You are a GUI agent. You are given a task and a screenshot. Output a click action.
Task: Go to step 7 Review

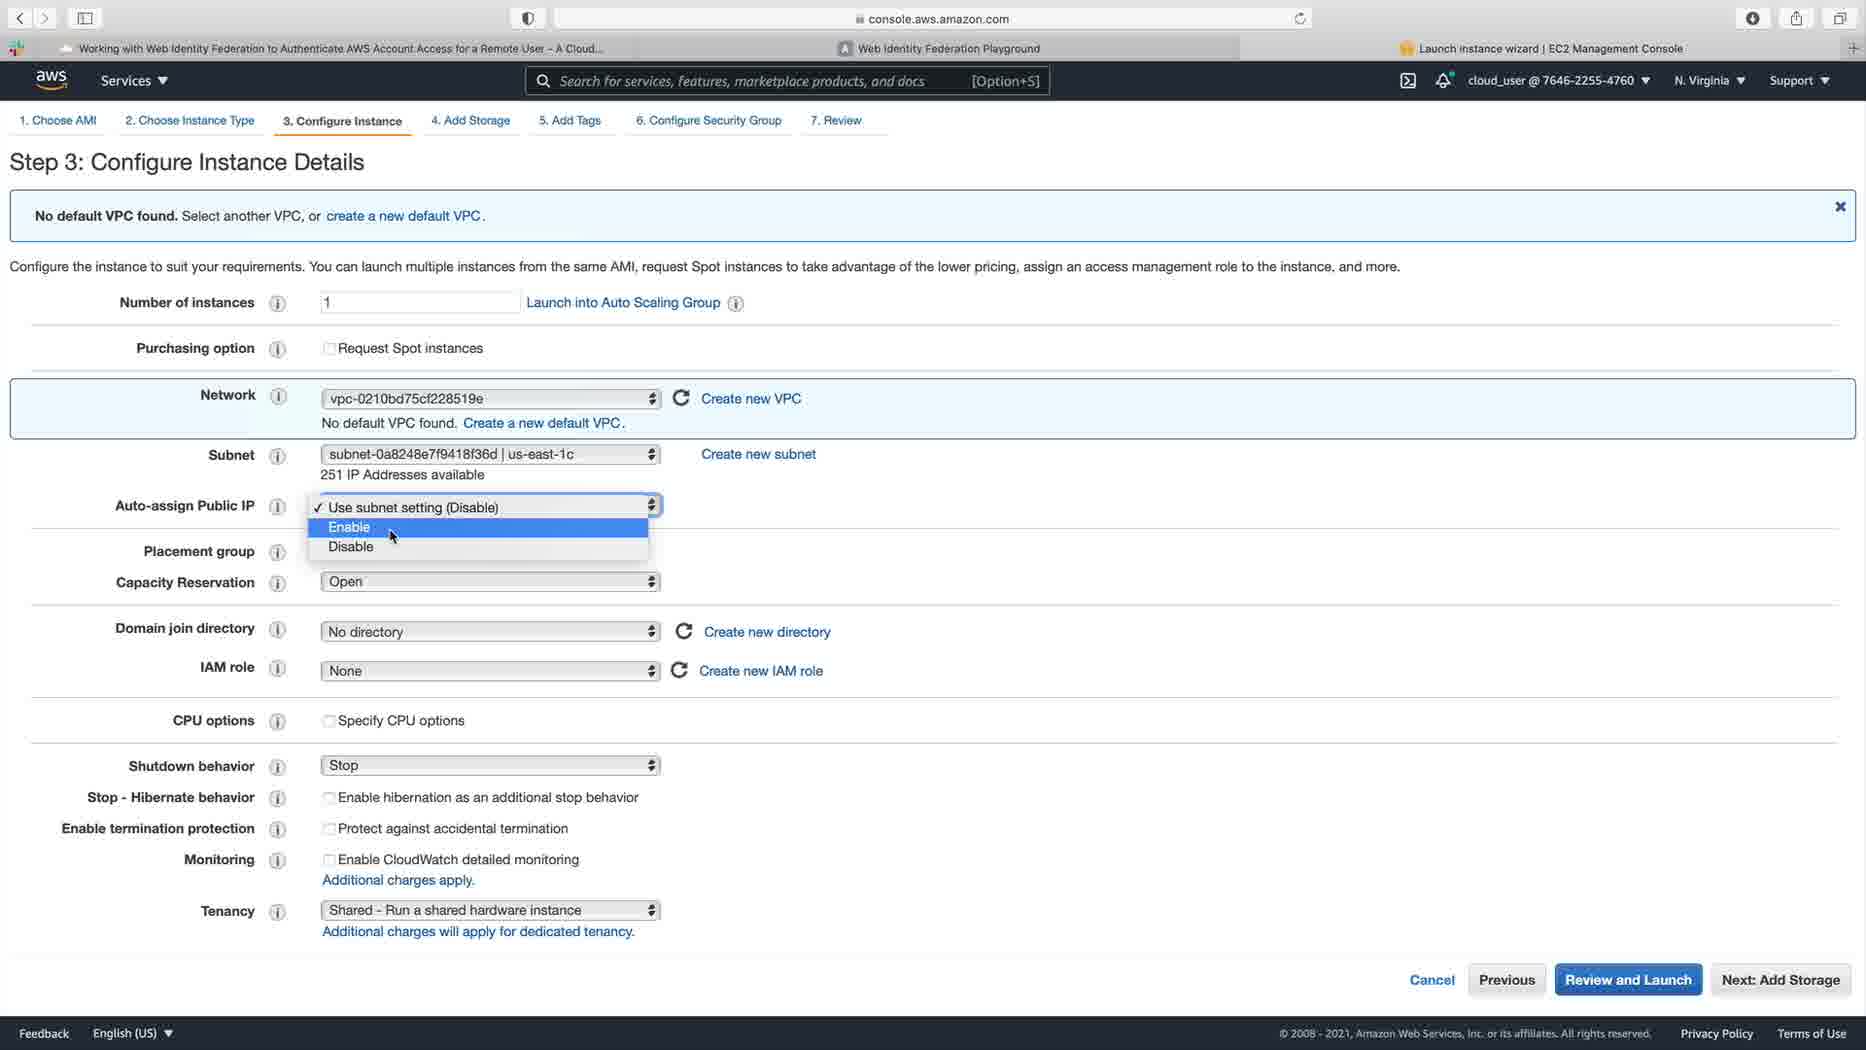pos(836,120)
